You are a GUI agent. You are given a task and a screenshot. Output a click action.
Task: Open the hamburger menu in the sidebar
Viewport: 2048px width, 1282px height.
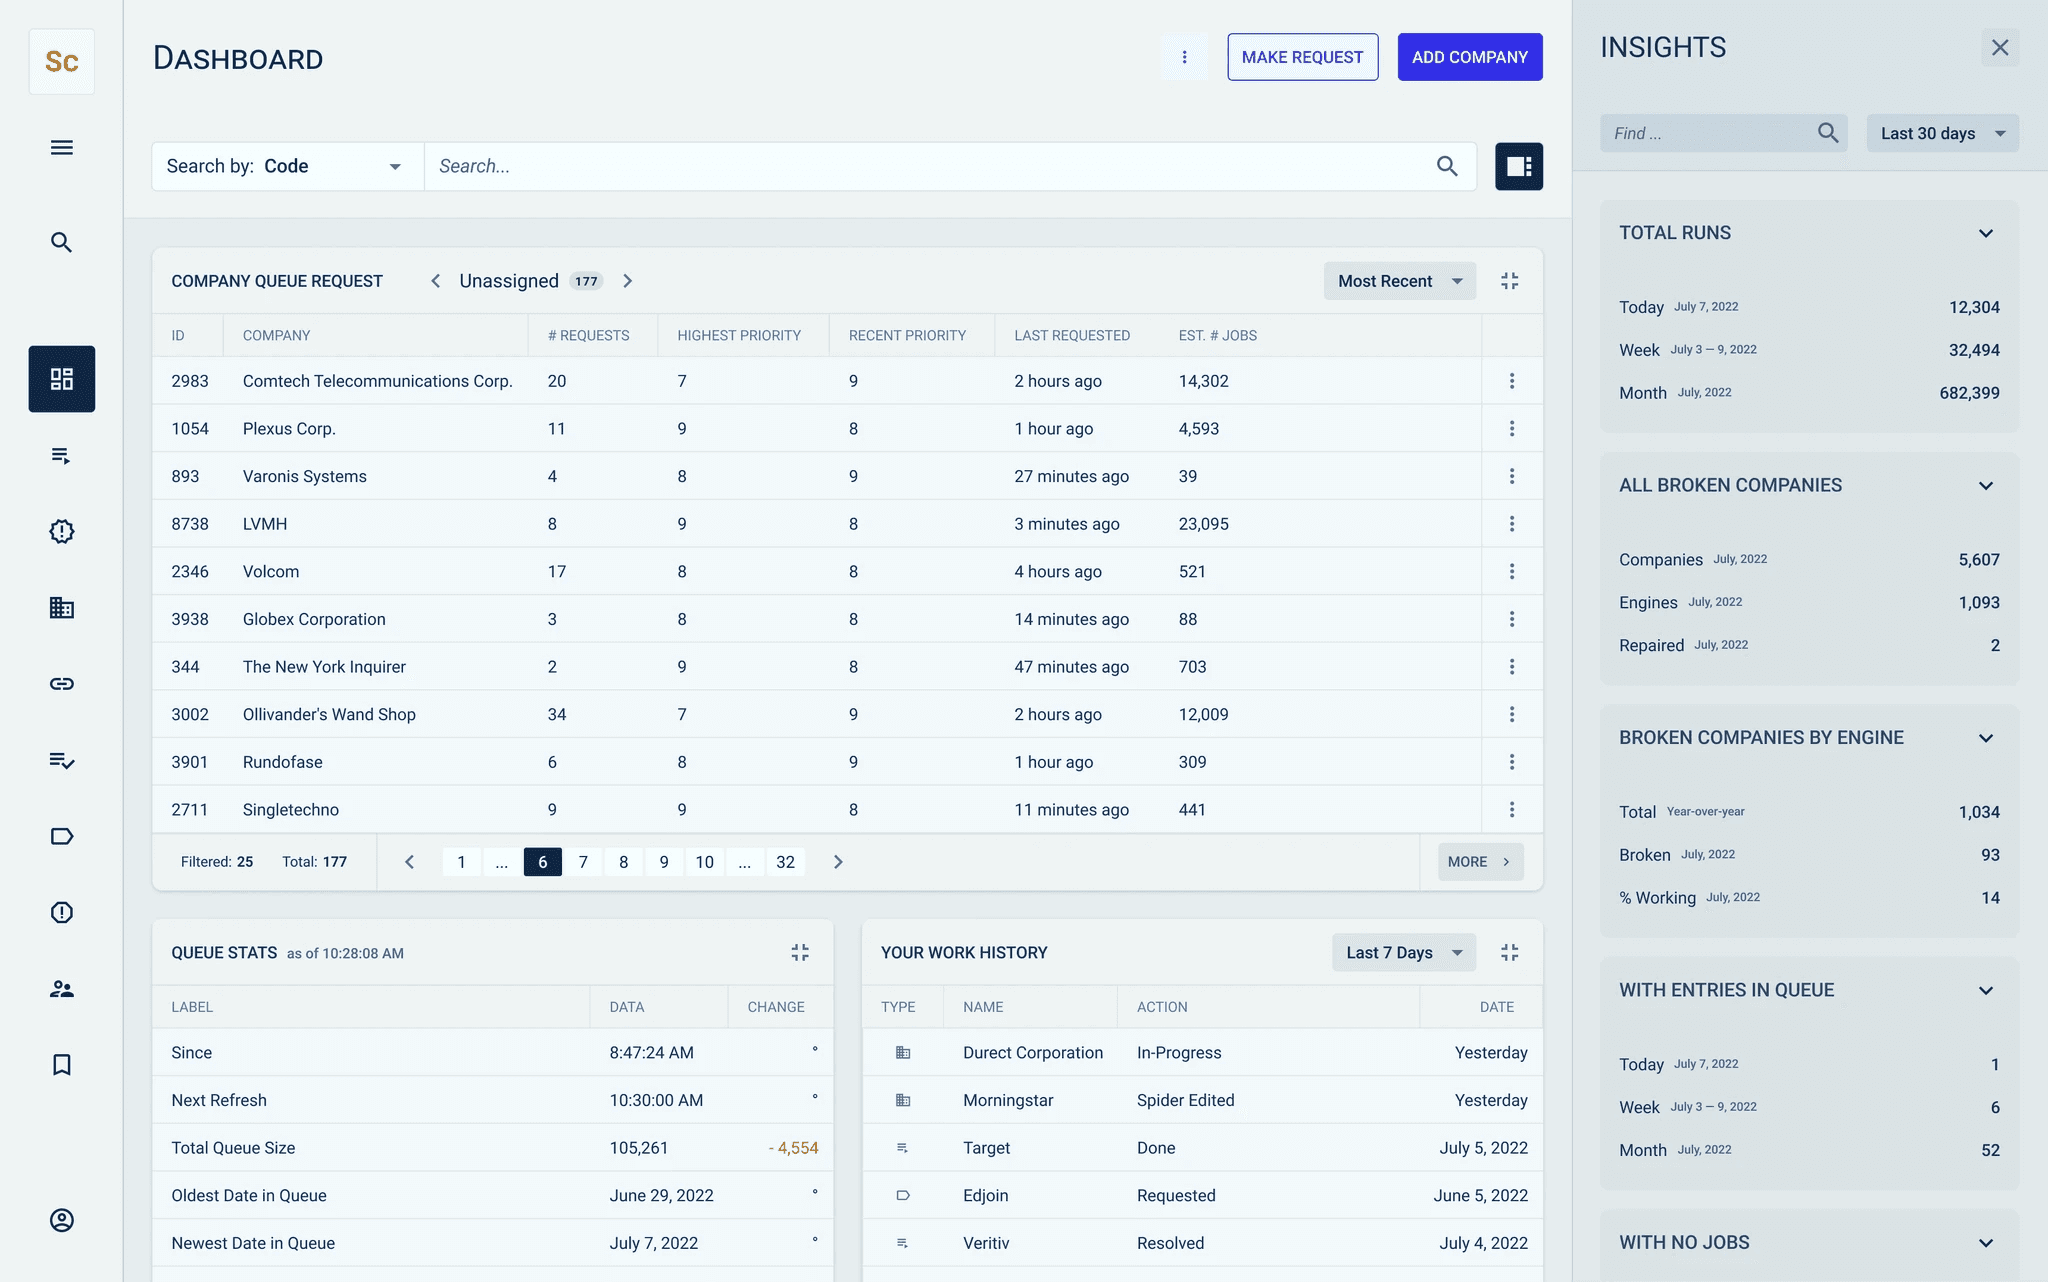pos(62,148)
